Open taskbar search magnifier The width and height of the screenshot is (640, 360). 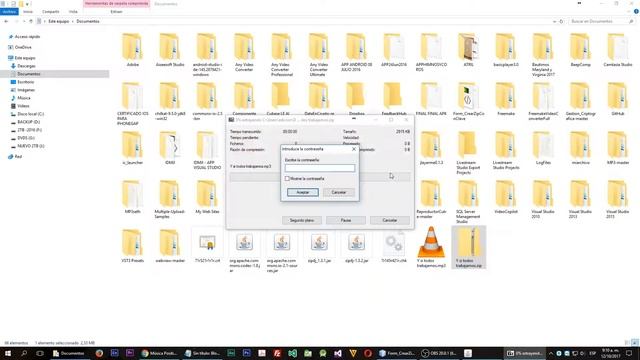[24, 353]
